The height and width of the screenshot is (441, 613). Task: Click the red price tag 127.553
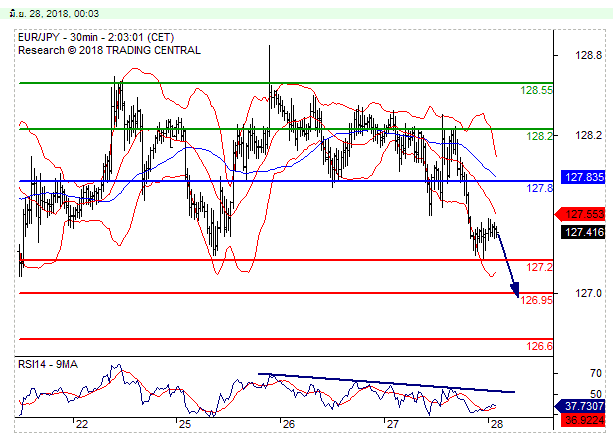pyautogui.click(x=581, y=214)
